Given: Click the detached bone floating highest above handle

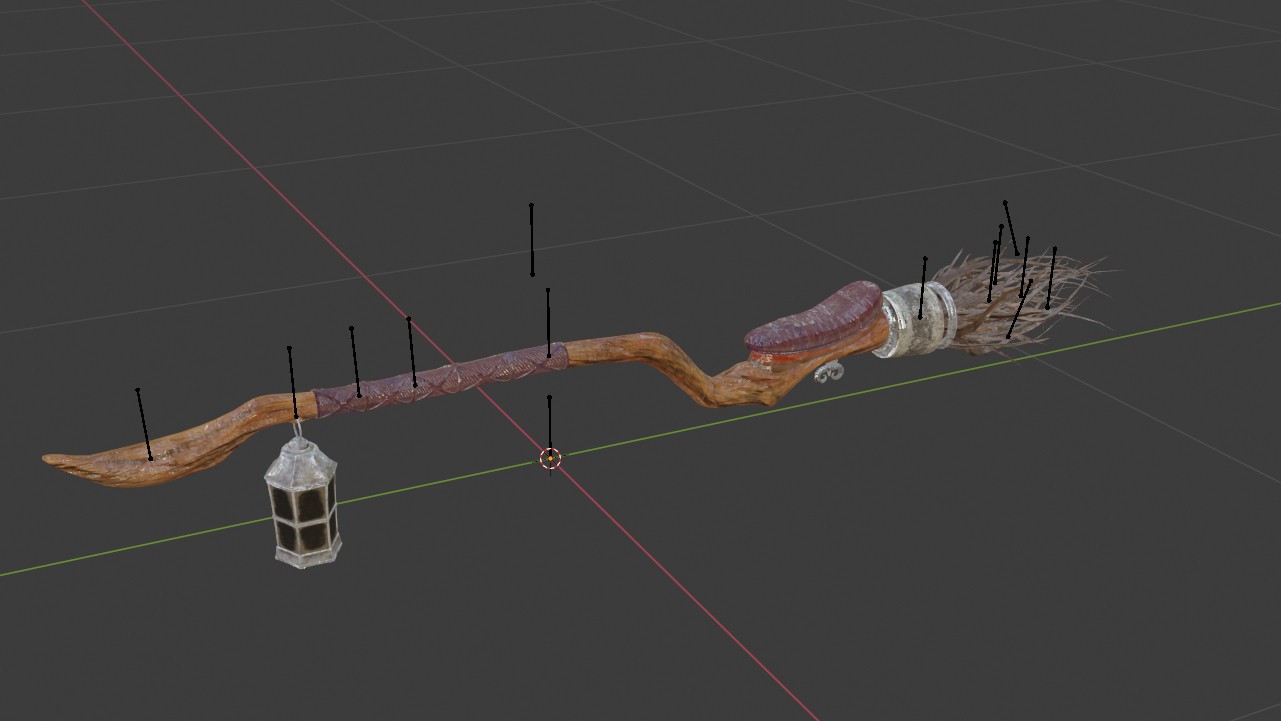Looking at the screenshot, I should [531, 239].
